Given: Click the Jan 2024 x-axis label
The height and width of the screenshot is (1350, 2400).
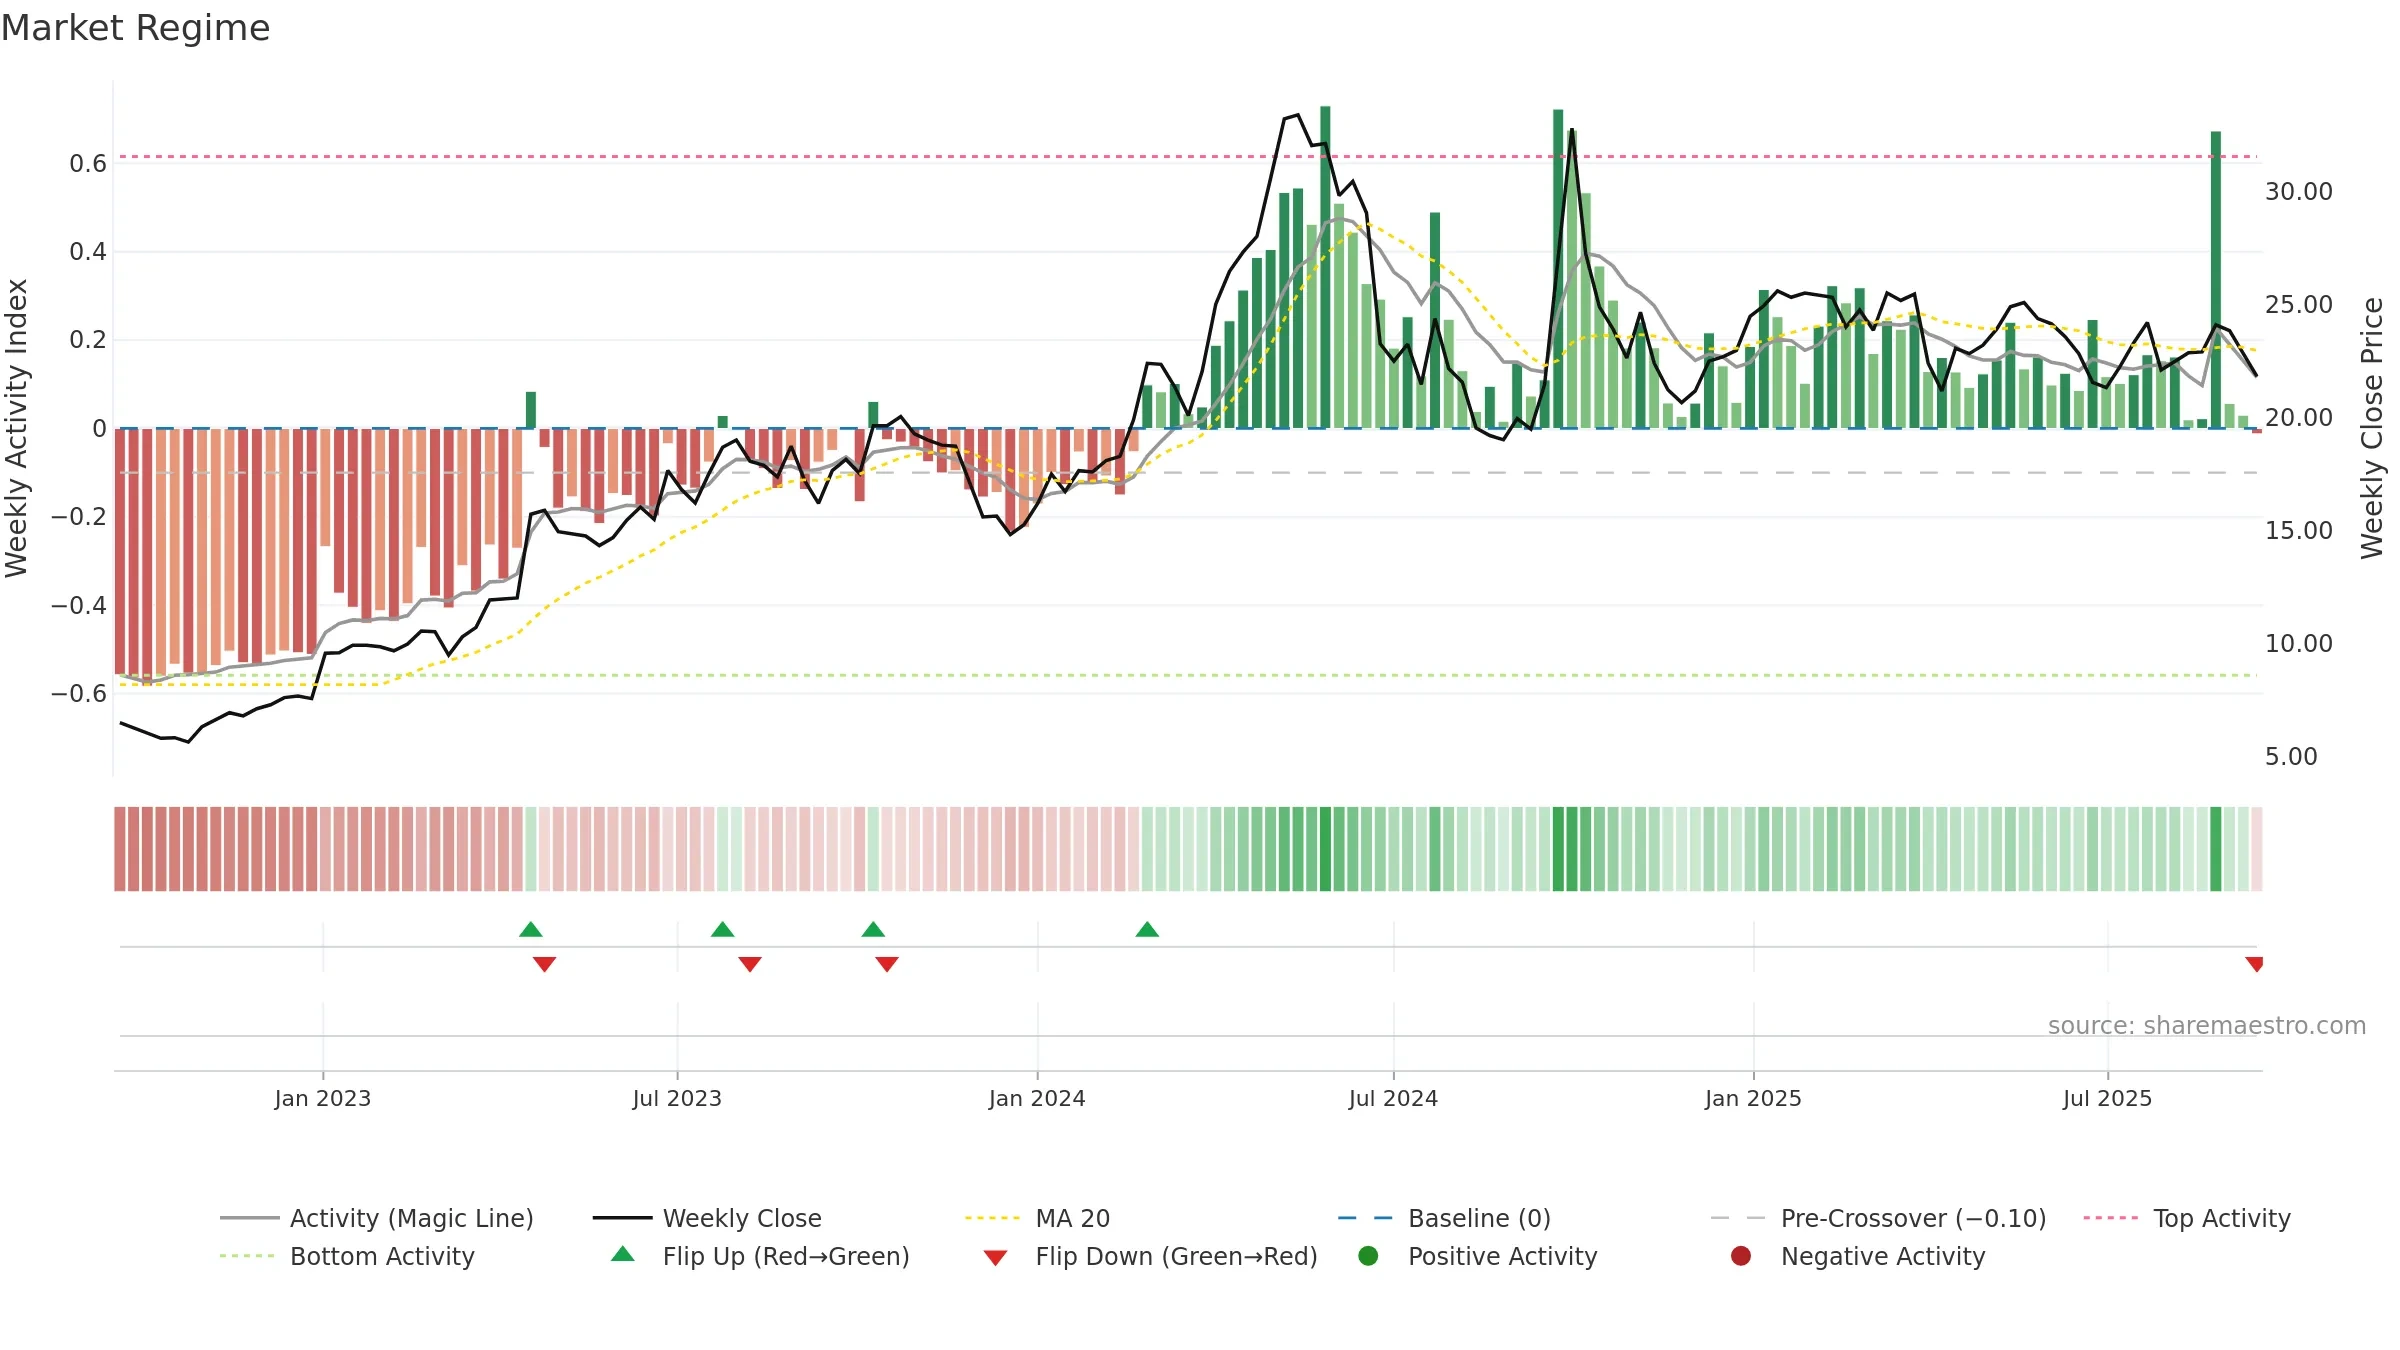Looking at the screenshot, I should pyautogui.click(x=1037, y=1098).
